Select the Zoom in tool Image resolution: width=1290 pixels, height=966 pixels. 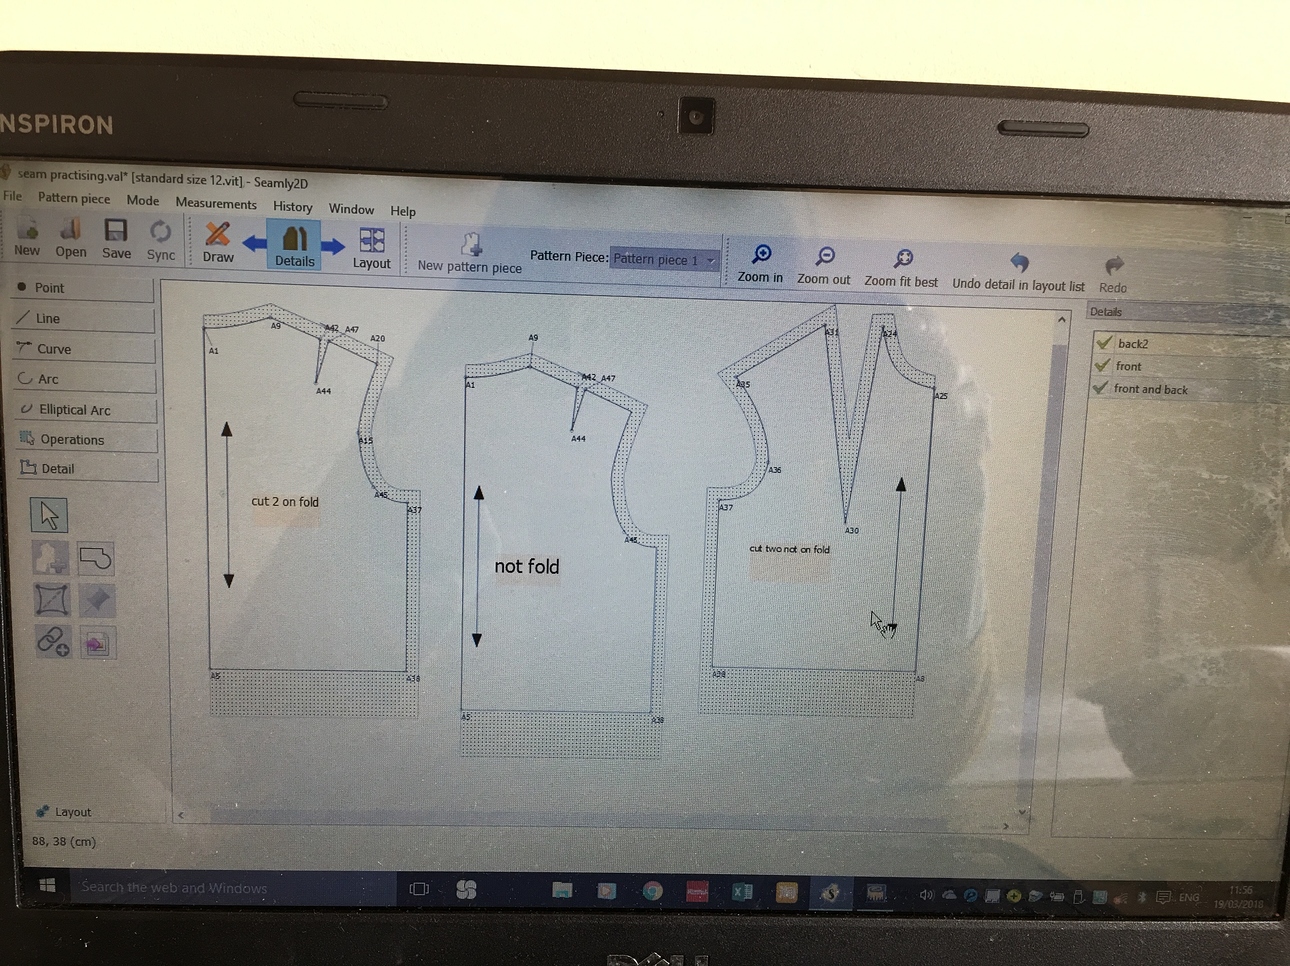[760, 255]
